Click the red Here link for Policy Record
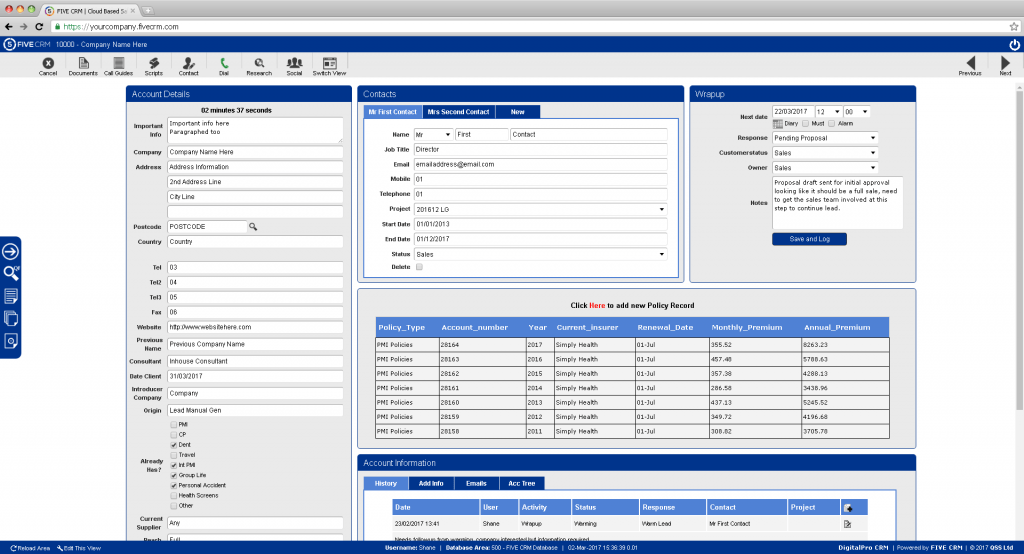The height and width of the screenshot is (554, 1024). (x=597, y=305)
